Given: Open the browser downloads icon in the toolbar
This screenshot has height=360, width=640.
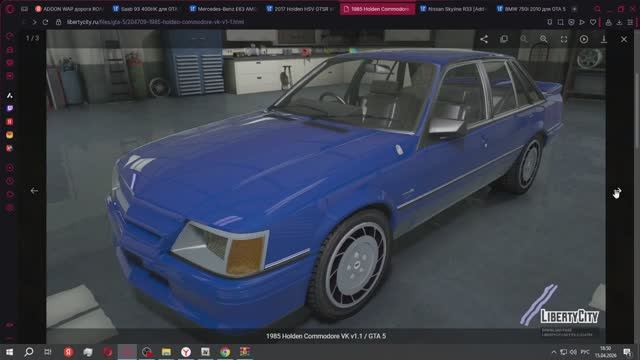Looking at the screenshot, I should [x=619, y=22].
